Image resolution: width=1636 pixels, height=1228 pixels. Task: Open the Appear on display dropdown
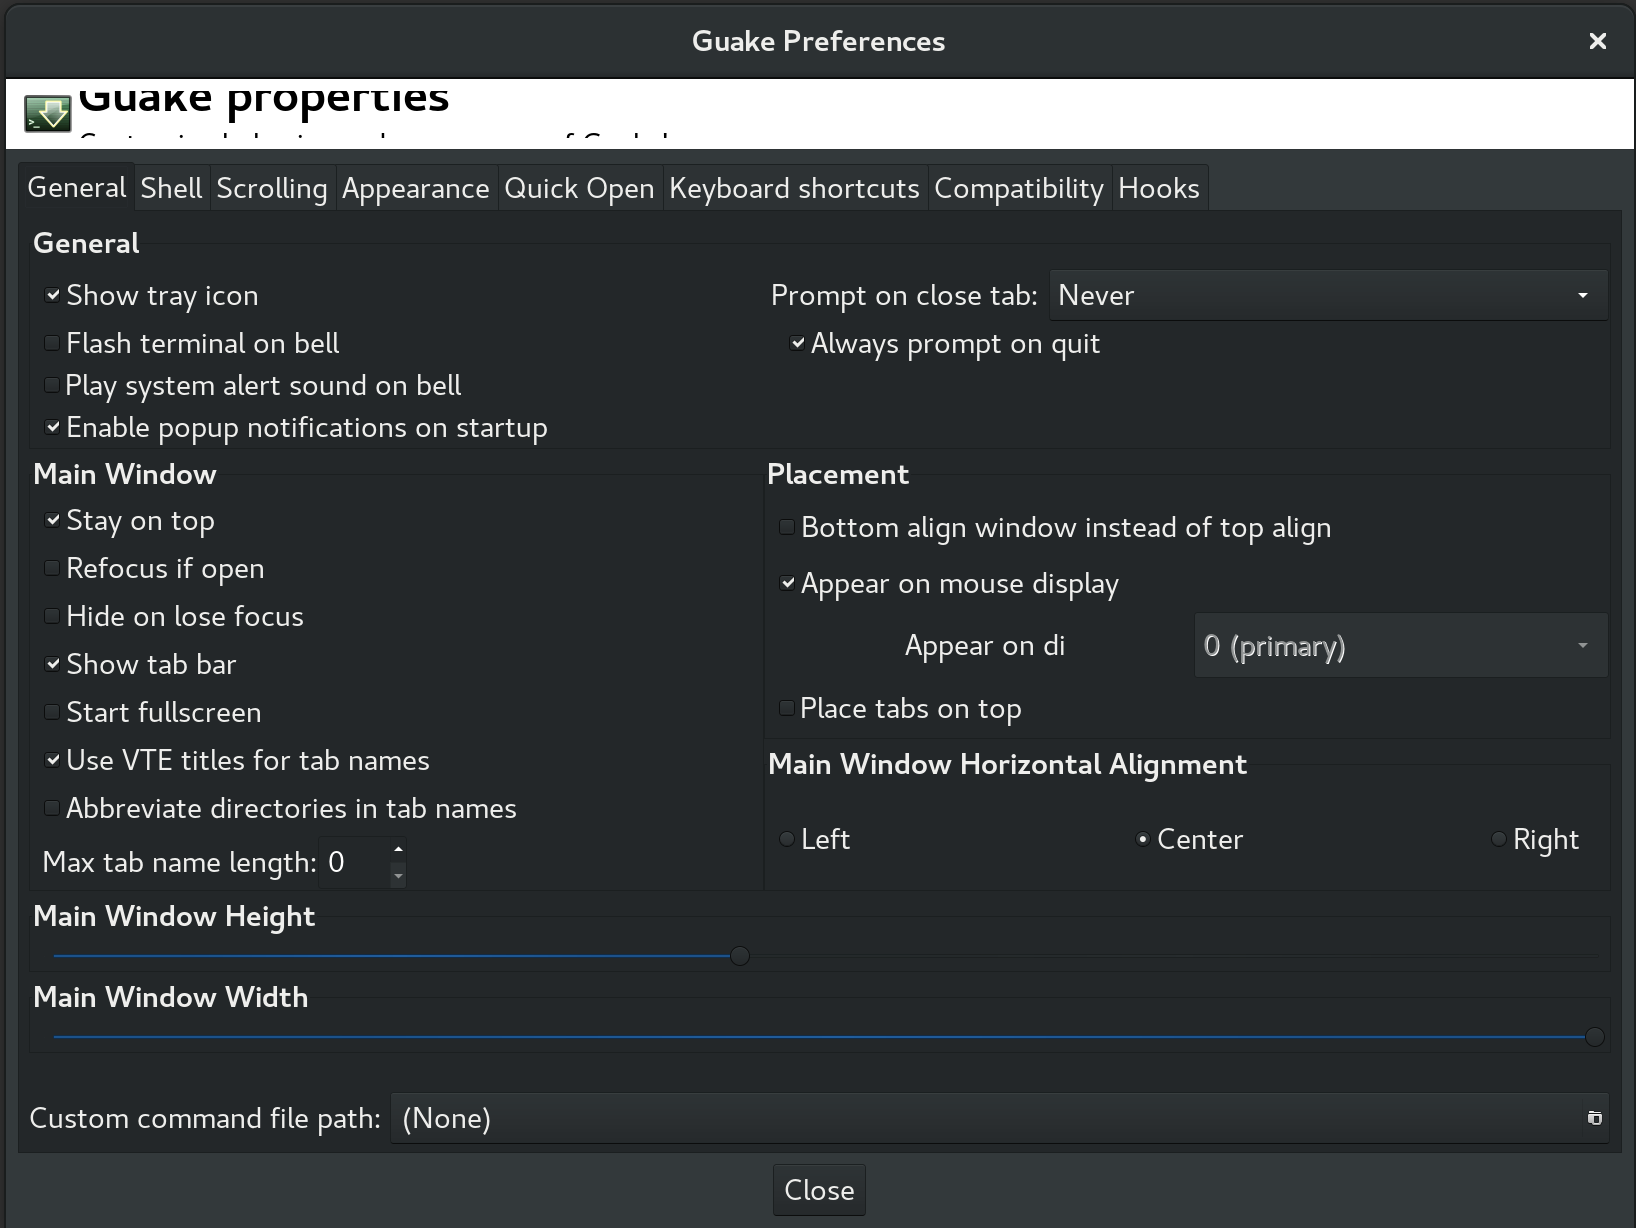(x=1399, y=645)
